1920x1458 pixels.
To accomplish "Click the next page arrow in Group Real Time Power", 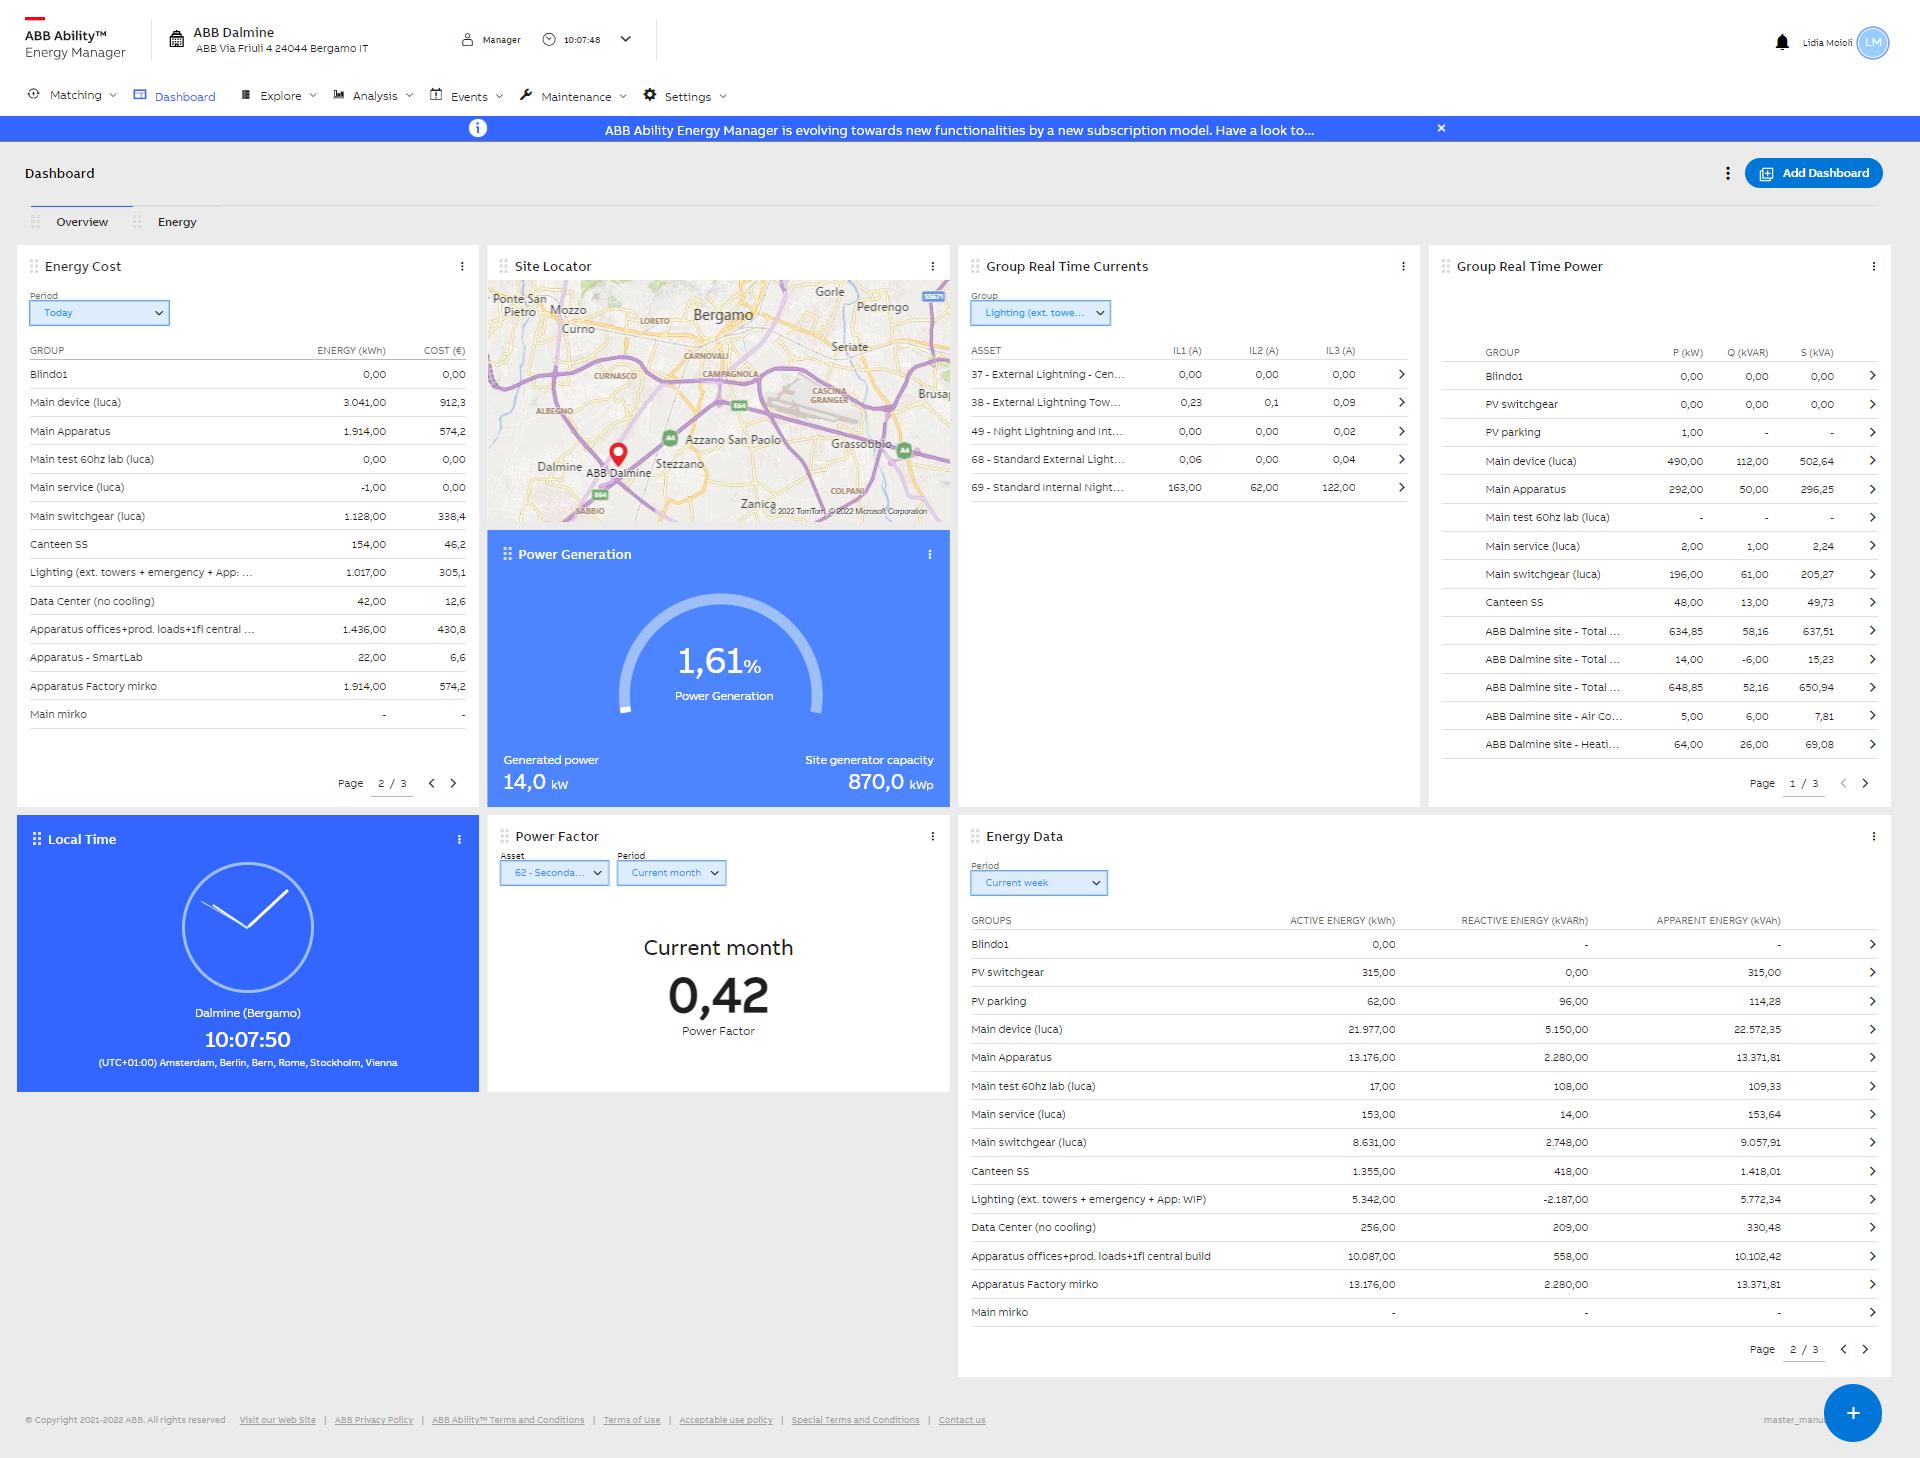I will click(1871, 783).
